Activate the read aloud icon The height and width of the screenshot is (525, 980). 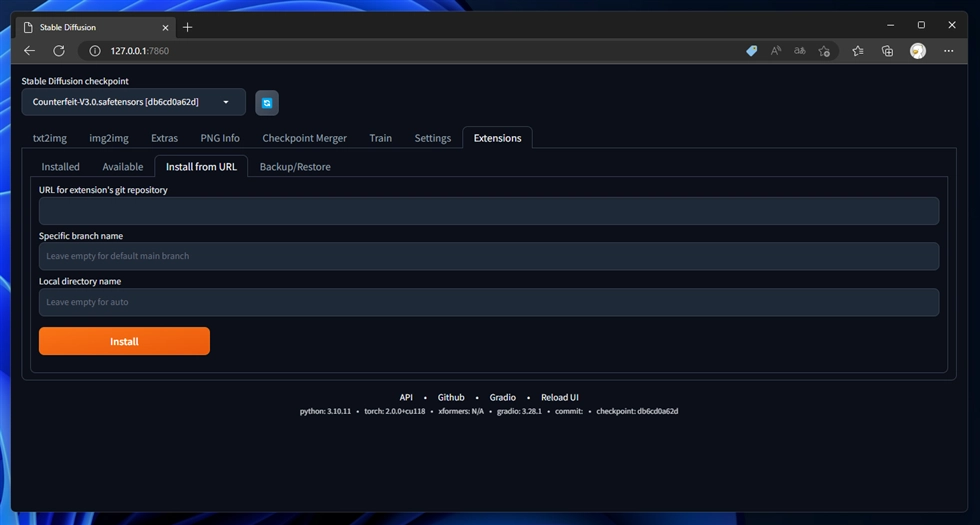tap(776, 51)
